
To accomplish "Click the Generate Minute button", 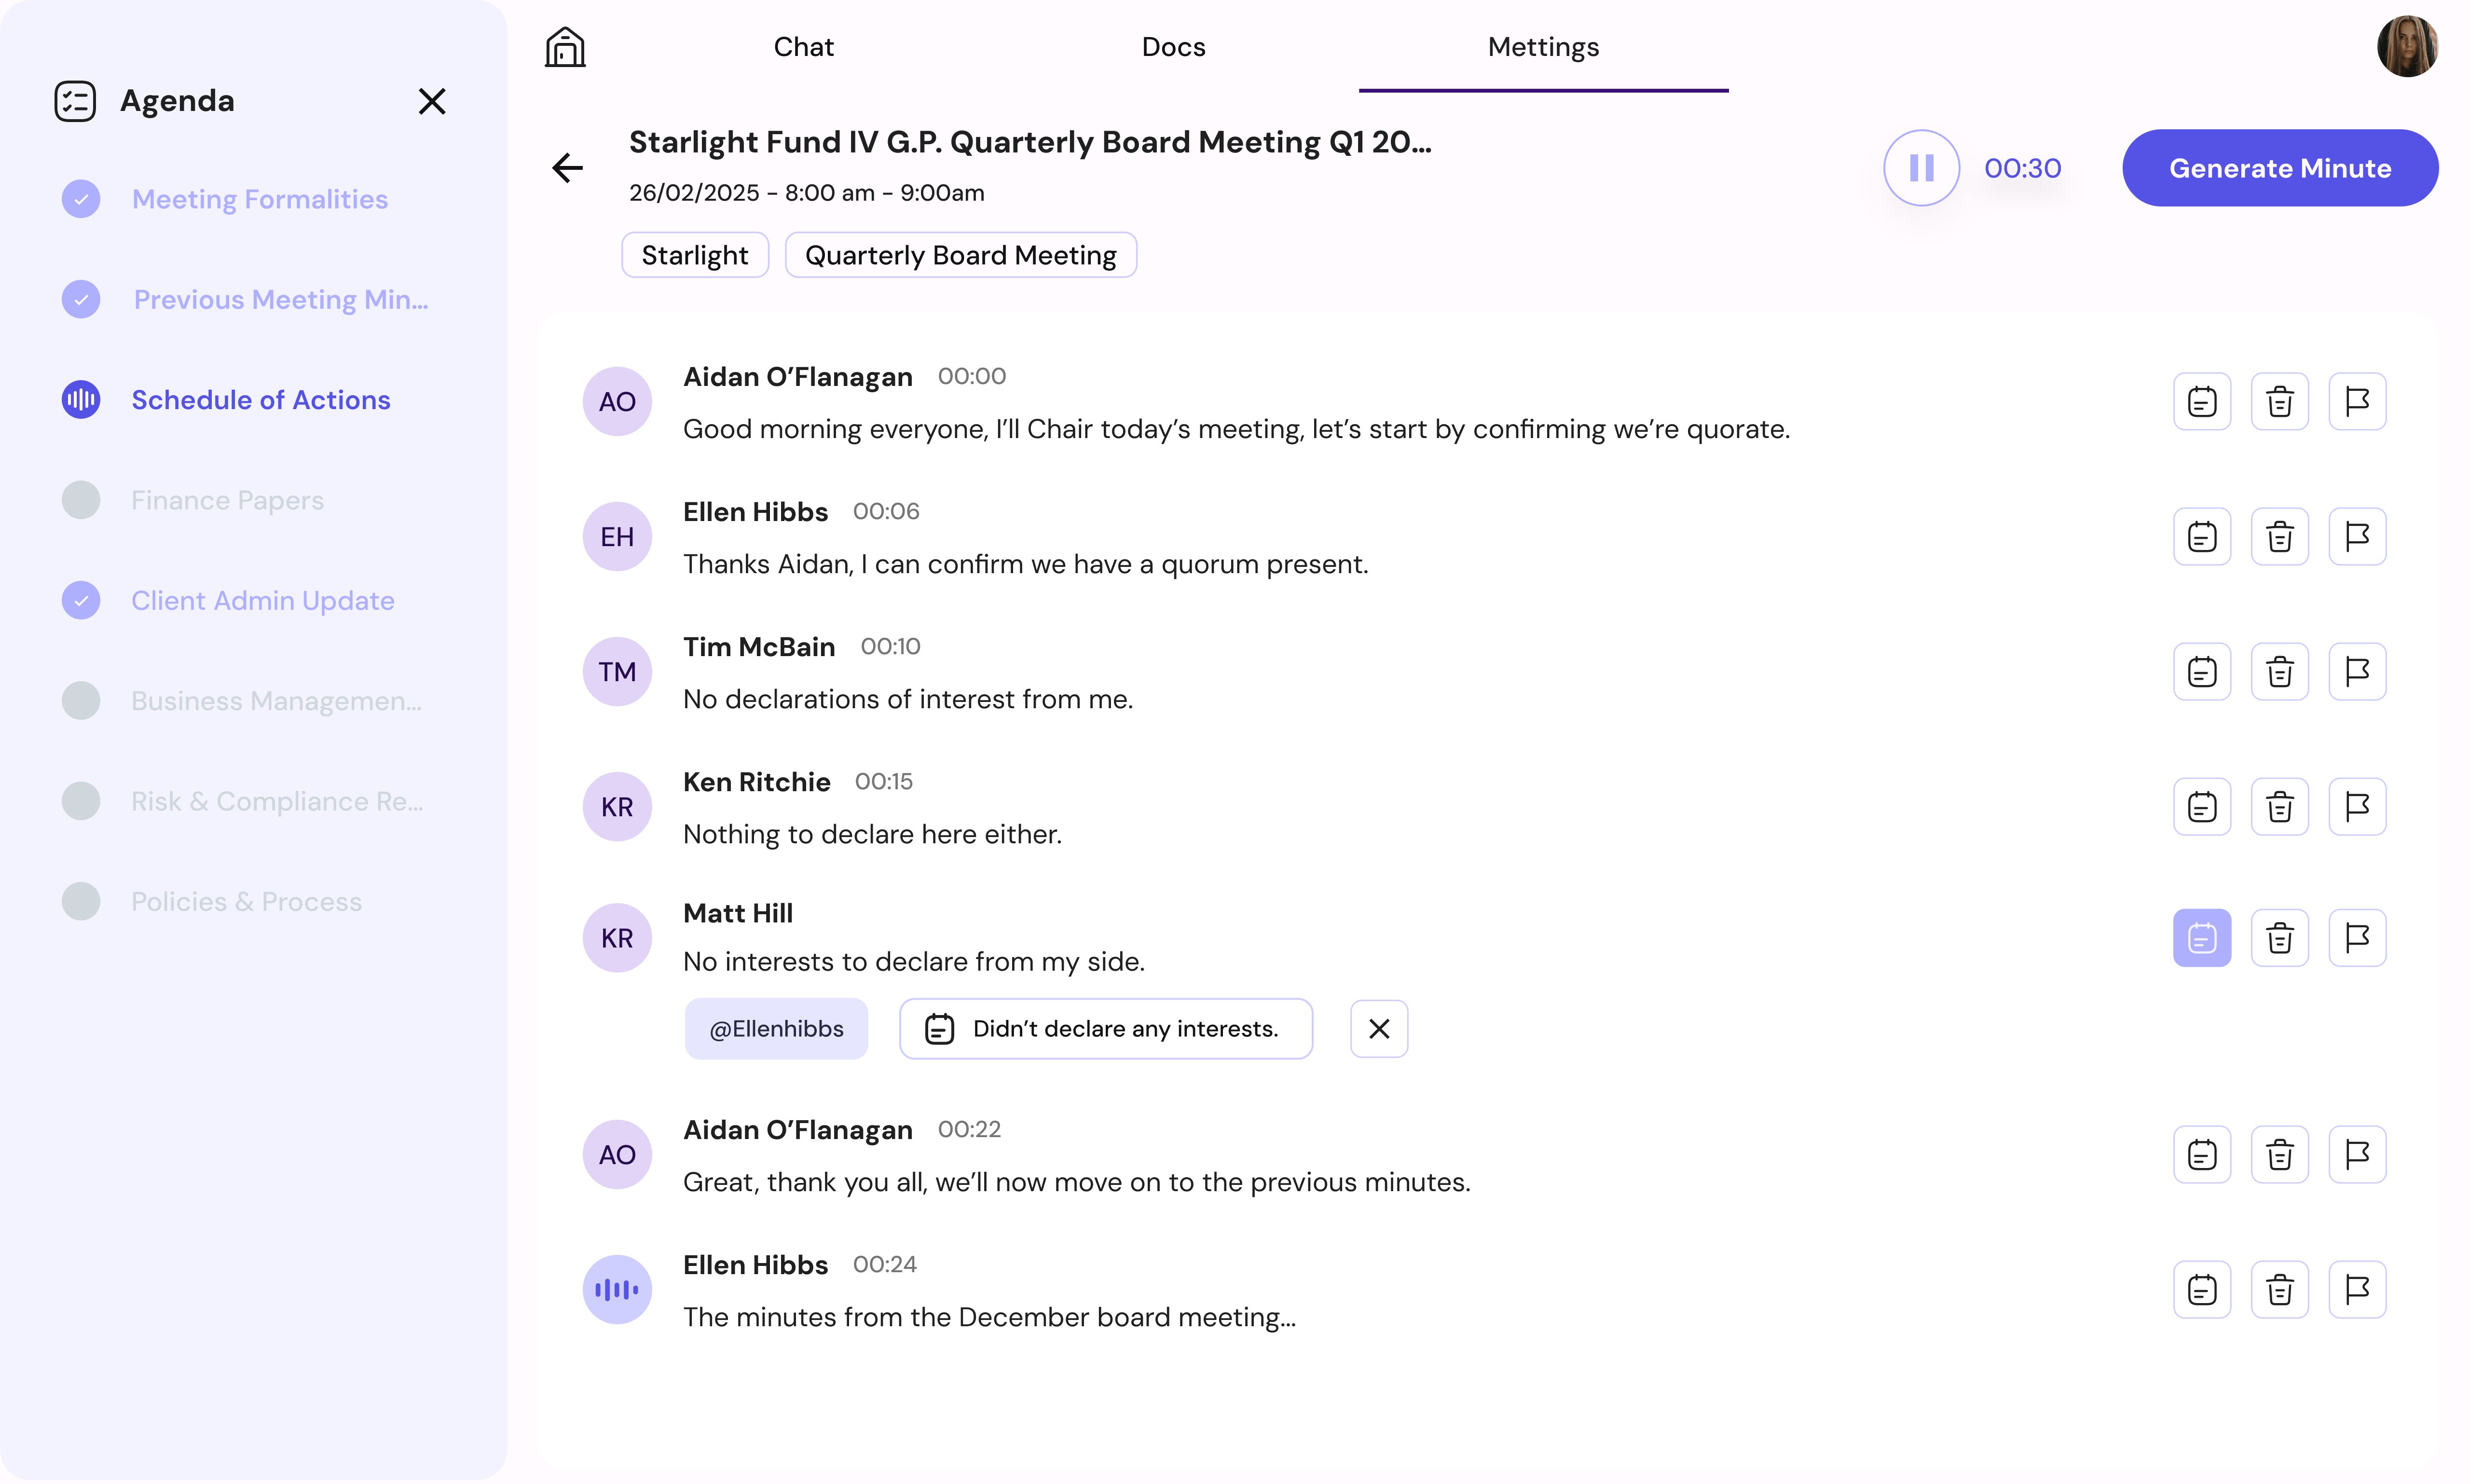I will [2280, 168].
